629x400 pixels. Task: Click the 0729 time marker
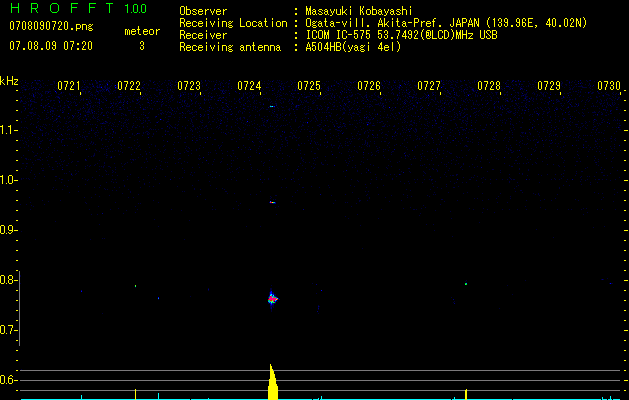549,85
